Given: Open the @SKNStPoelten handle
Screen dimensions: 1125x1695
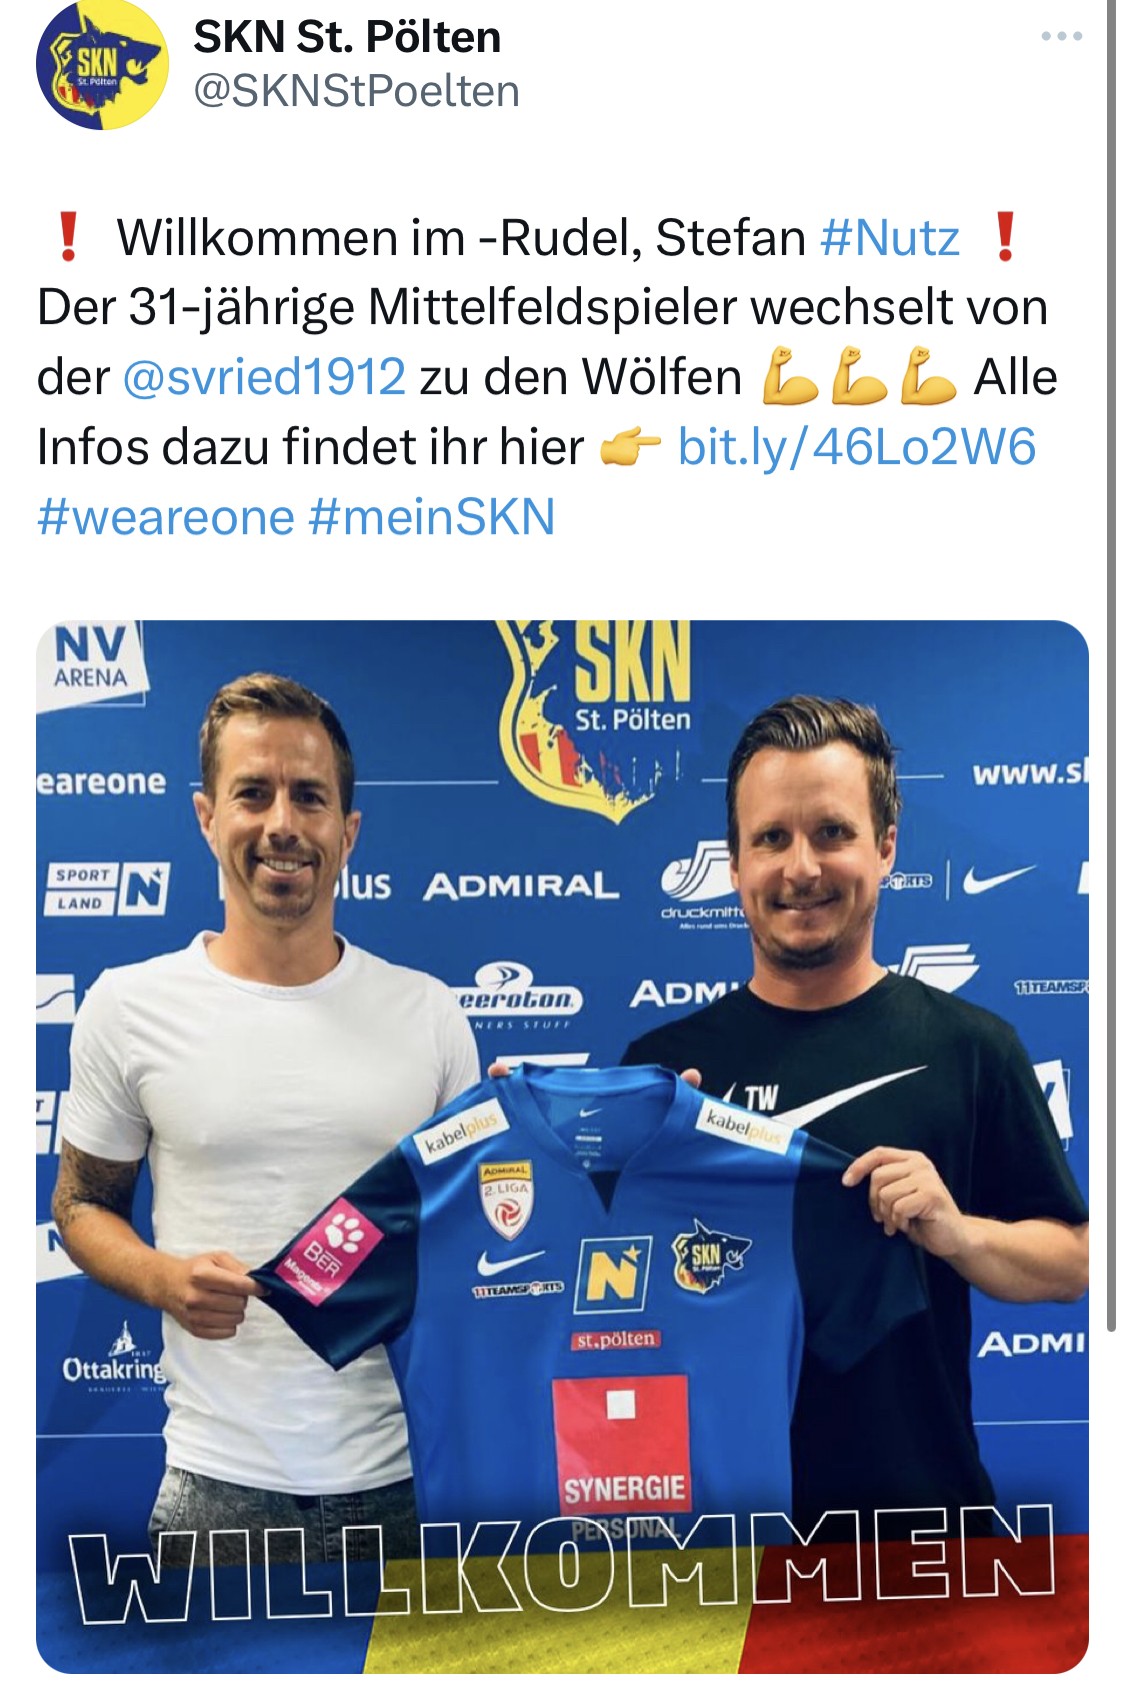Looking at the screenshot, I should click(356, 91).
